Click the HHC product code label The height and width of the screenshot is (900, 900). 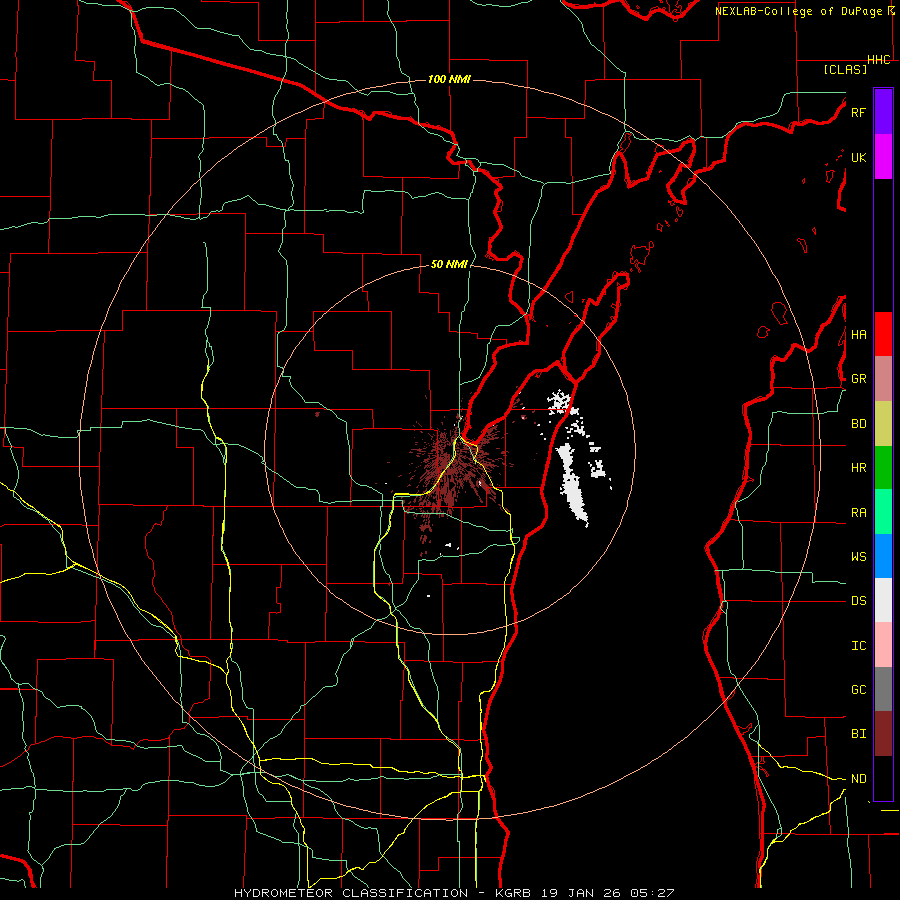tap(878, 60)
